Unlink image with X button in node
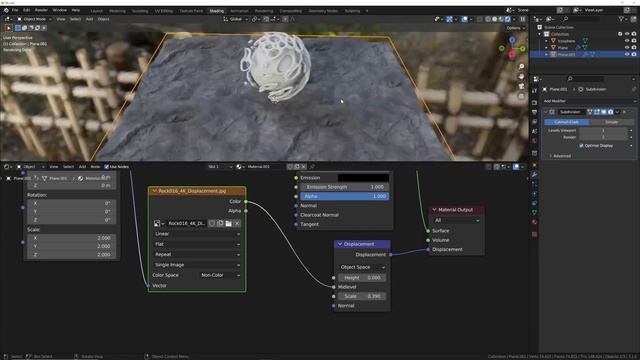This screenshot has height=360, width=640. [x=237, y=223]
